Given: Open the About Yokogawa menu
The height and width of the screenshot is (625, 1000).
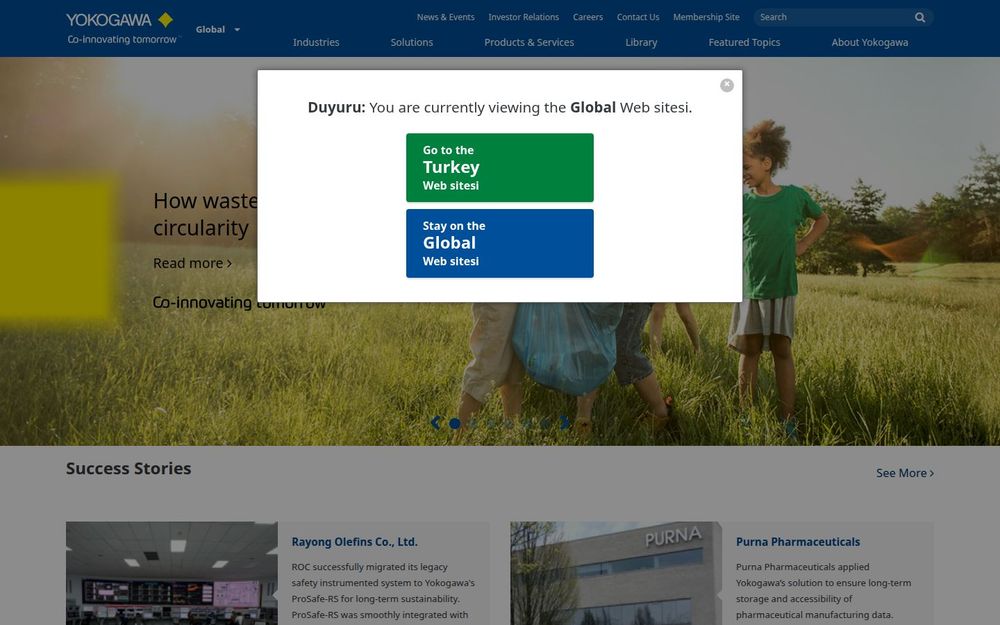Looking at the screenshot, I should [x=869, y=42].
